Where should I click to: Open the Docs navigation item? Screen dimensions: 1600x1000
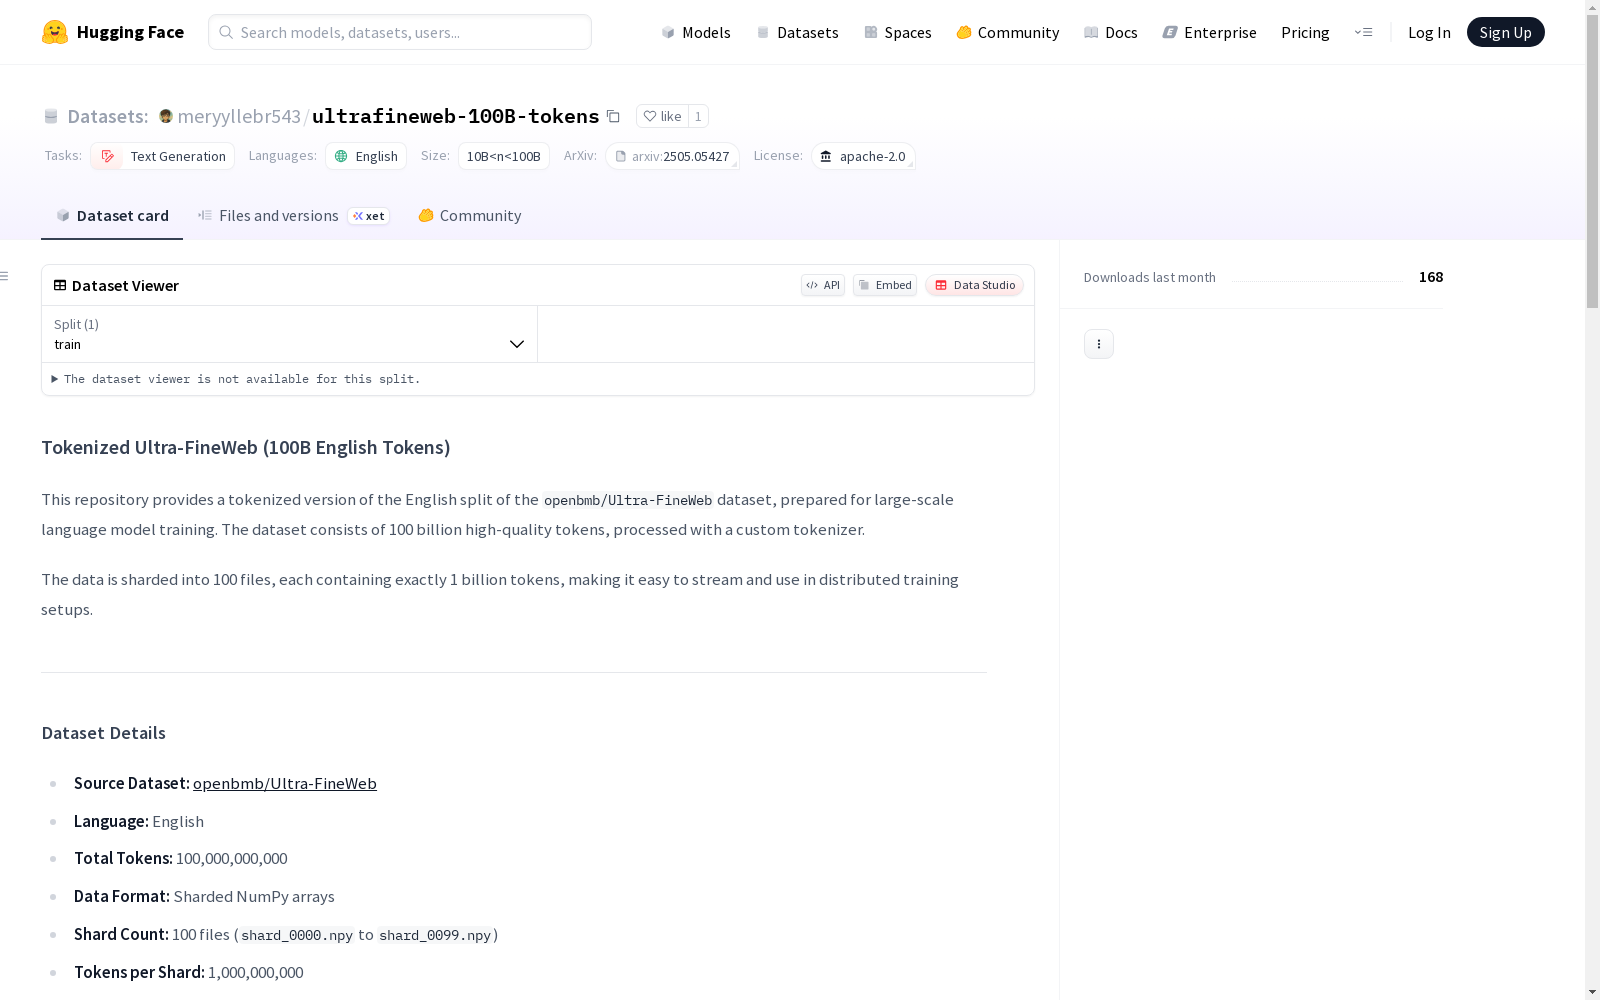(x=1111, y=32)
